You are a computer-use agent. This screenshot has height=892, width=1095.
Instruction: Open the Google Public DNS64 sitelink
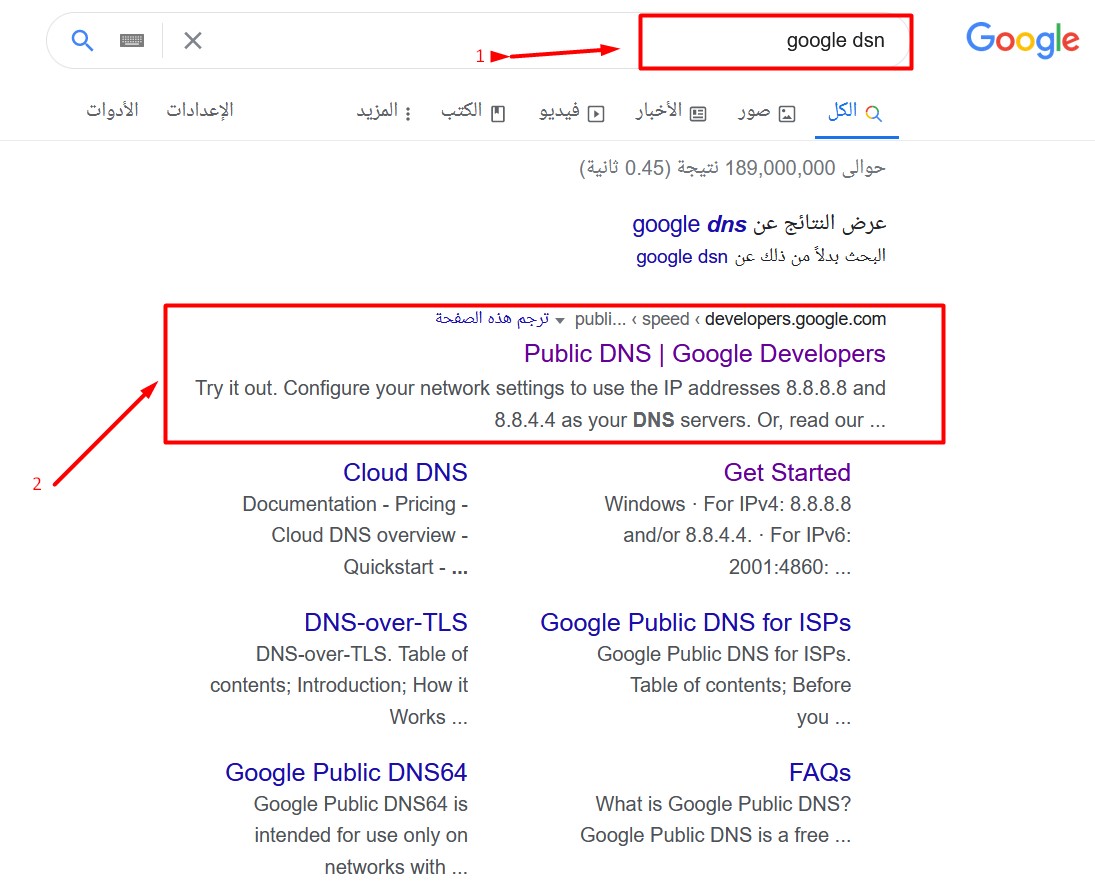pyautogui.click(x=346, y=773)
